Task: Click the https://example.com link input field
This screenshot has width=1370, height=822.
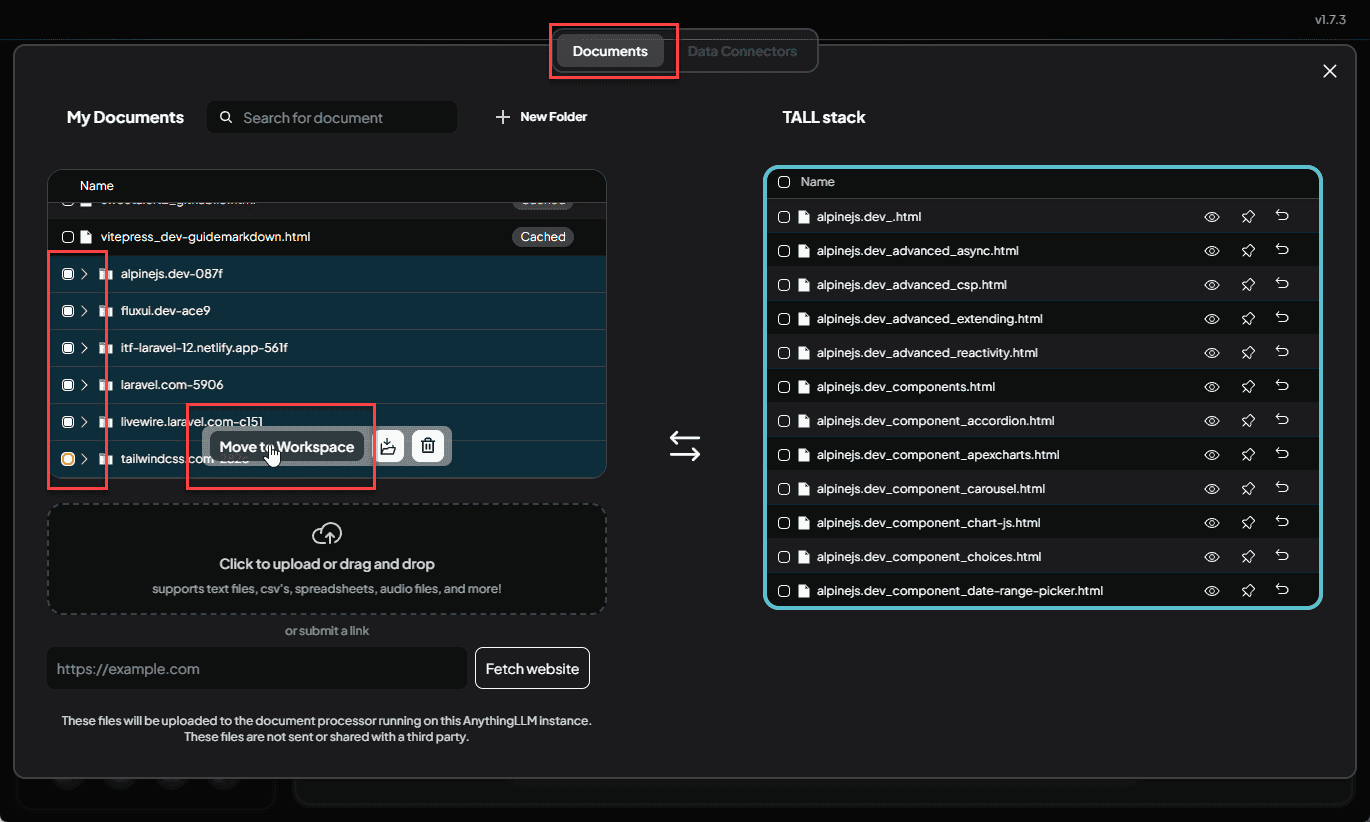Action: pyautogui.click(x=257, y=668)
